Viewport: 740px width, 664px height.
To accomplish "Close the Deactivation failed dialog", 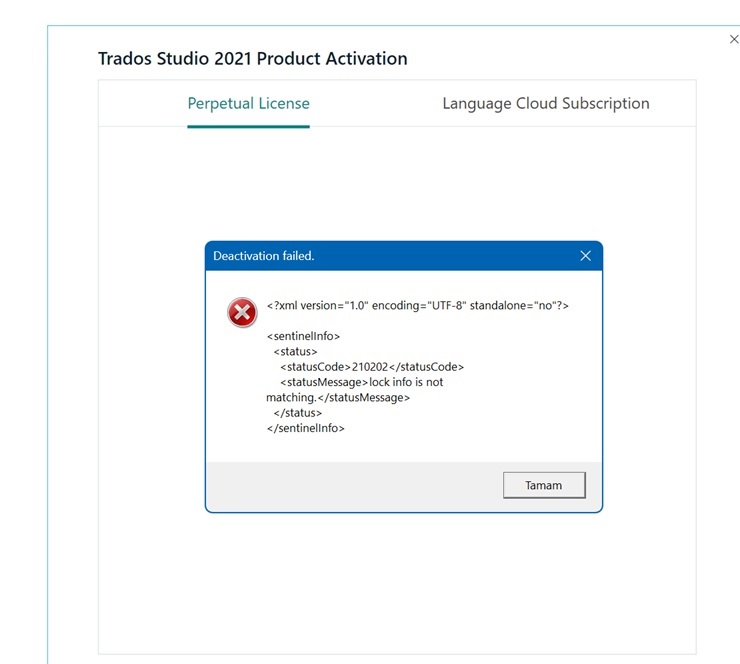I will point(585,256).
